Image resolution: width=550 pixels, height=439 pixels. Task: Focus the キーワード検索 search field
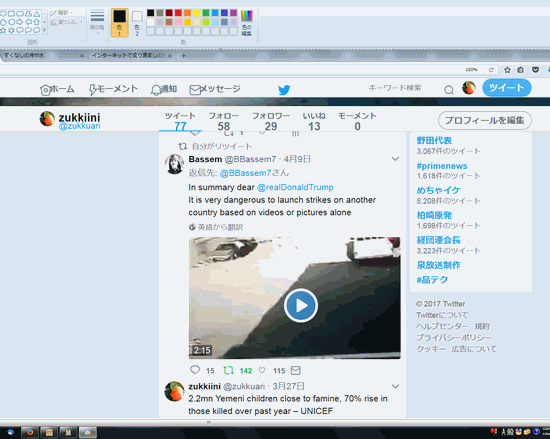[x=395, y=88]
